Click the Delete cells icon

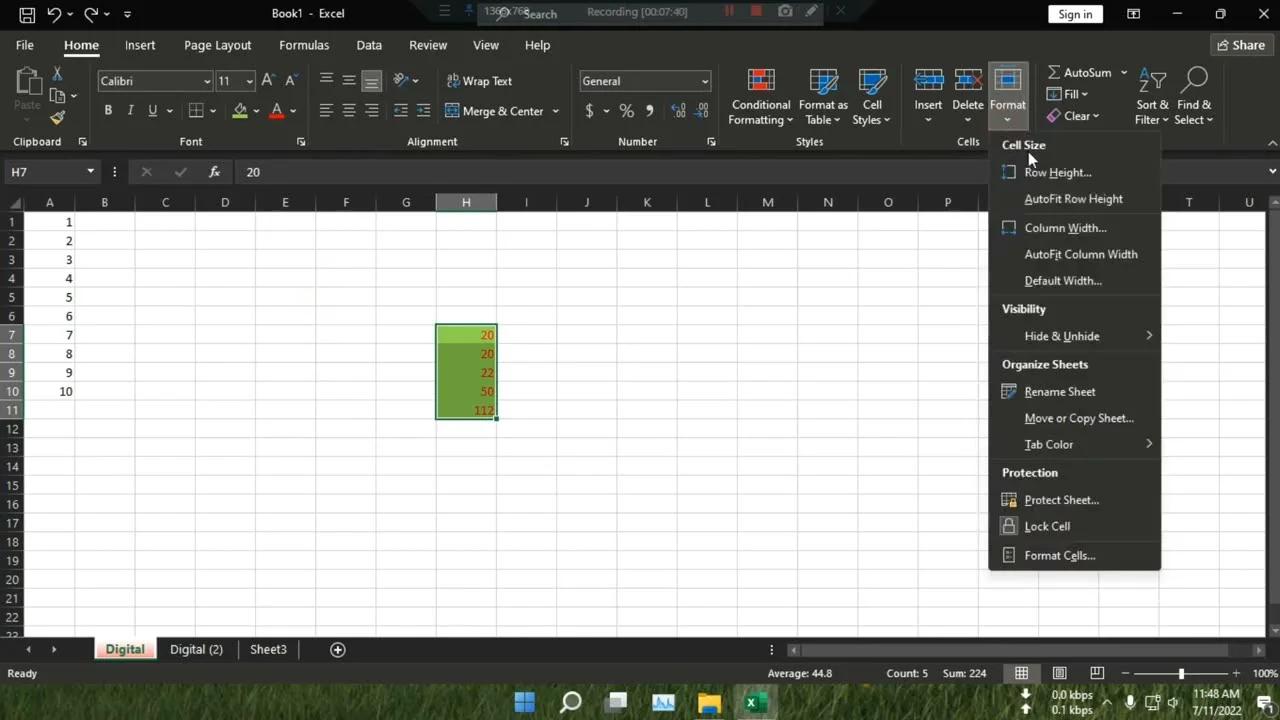click(968, 80)
